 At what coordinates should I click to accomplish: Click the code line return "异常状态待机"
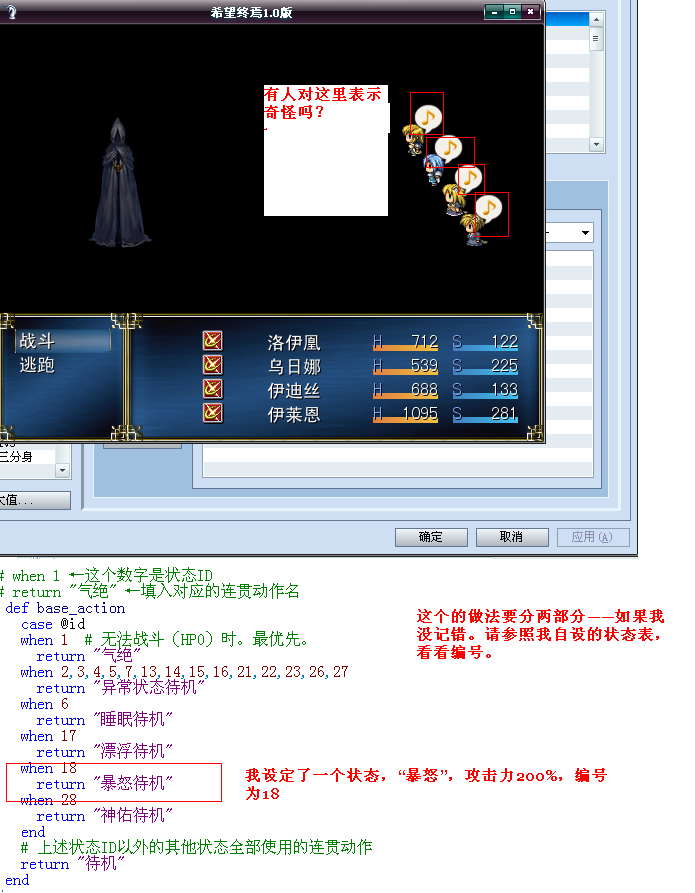[120, 688]
